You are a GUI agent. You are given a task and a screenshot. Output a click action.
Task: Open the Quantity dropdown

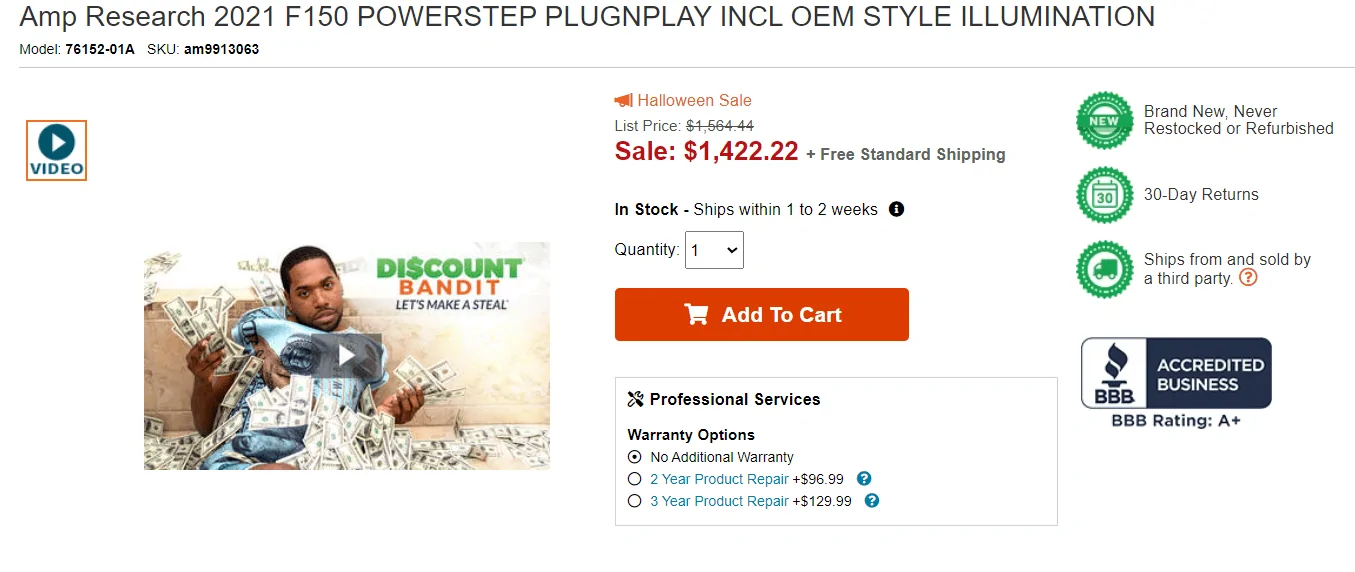[714, 250]
